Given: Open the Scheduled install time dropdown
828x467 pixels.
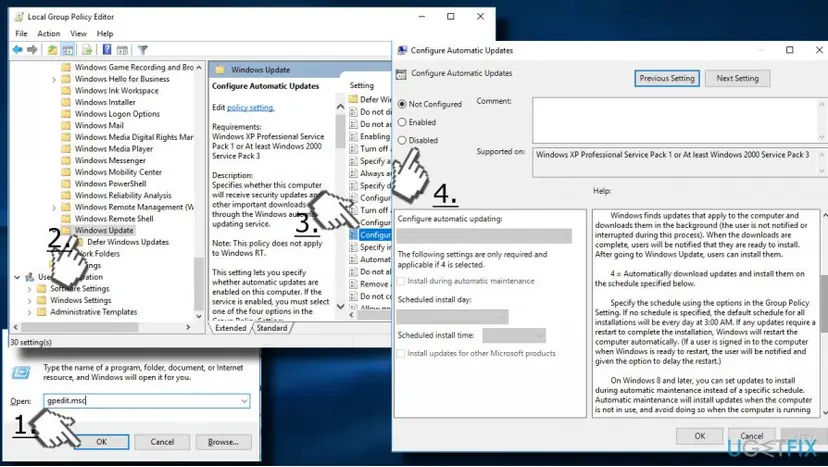Looking at the screenshot, I should click(514, 335).
